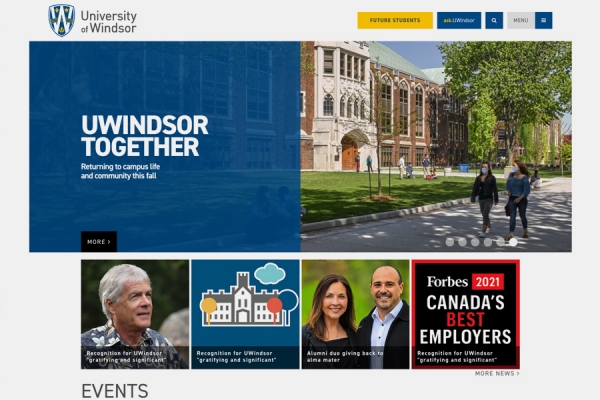600x400 pixels.
Task: Open the search magnifier icon
Action: [494, 20]
